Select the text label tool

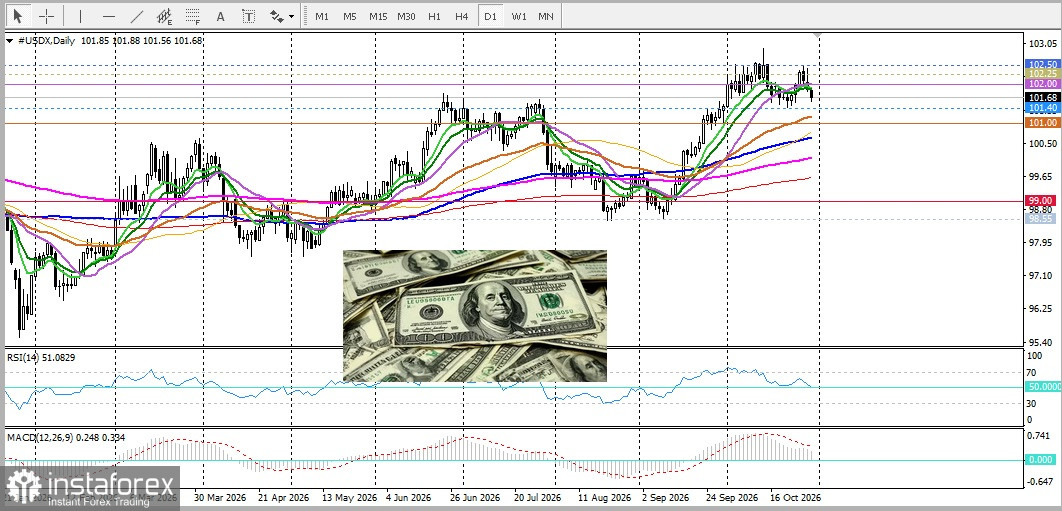click(x=249, y=16)
